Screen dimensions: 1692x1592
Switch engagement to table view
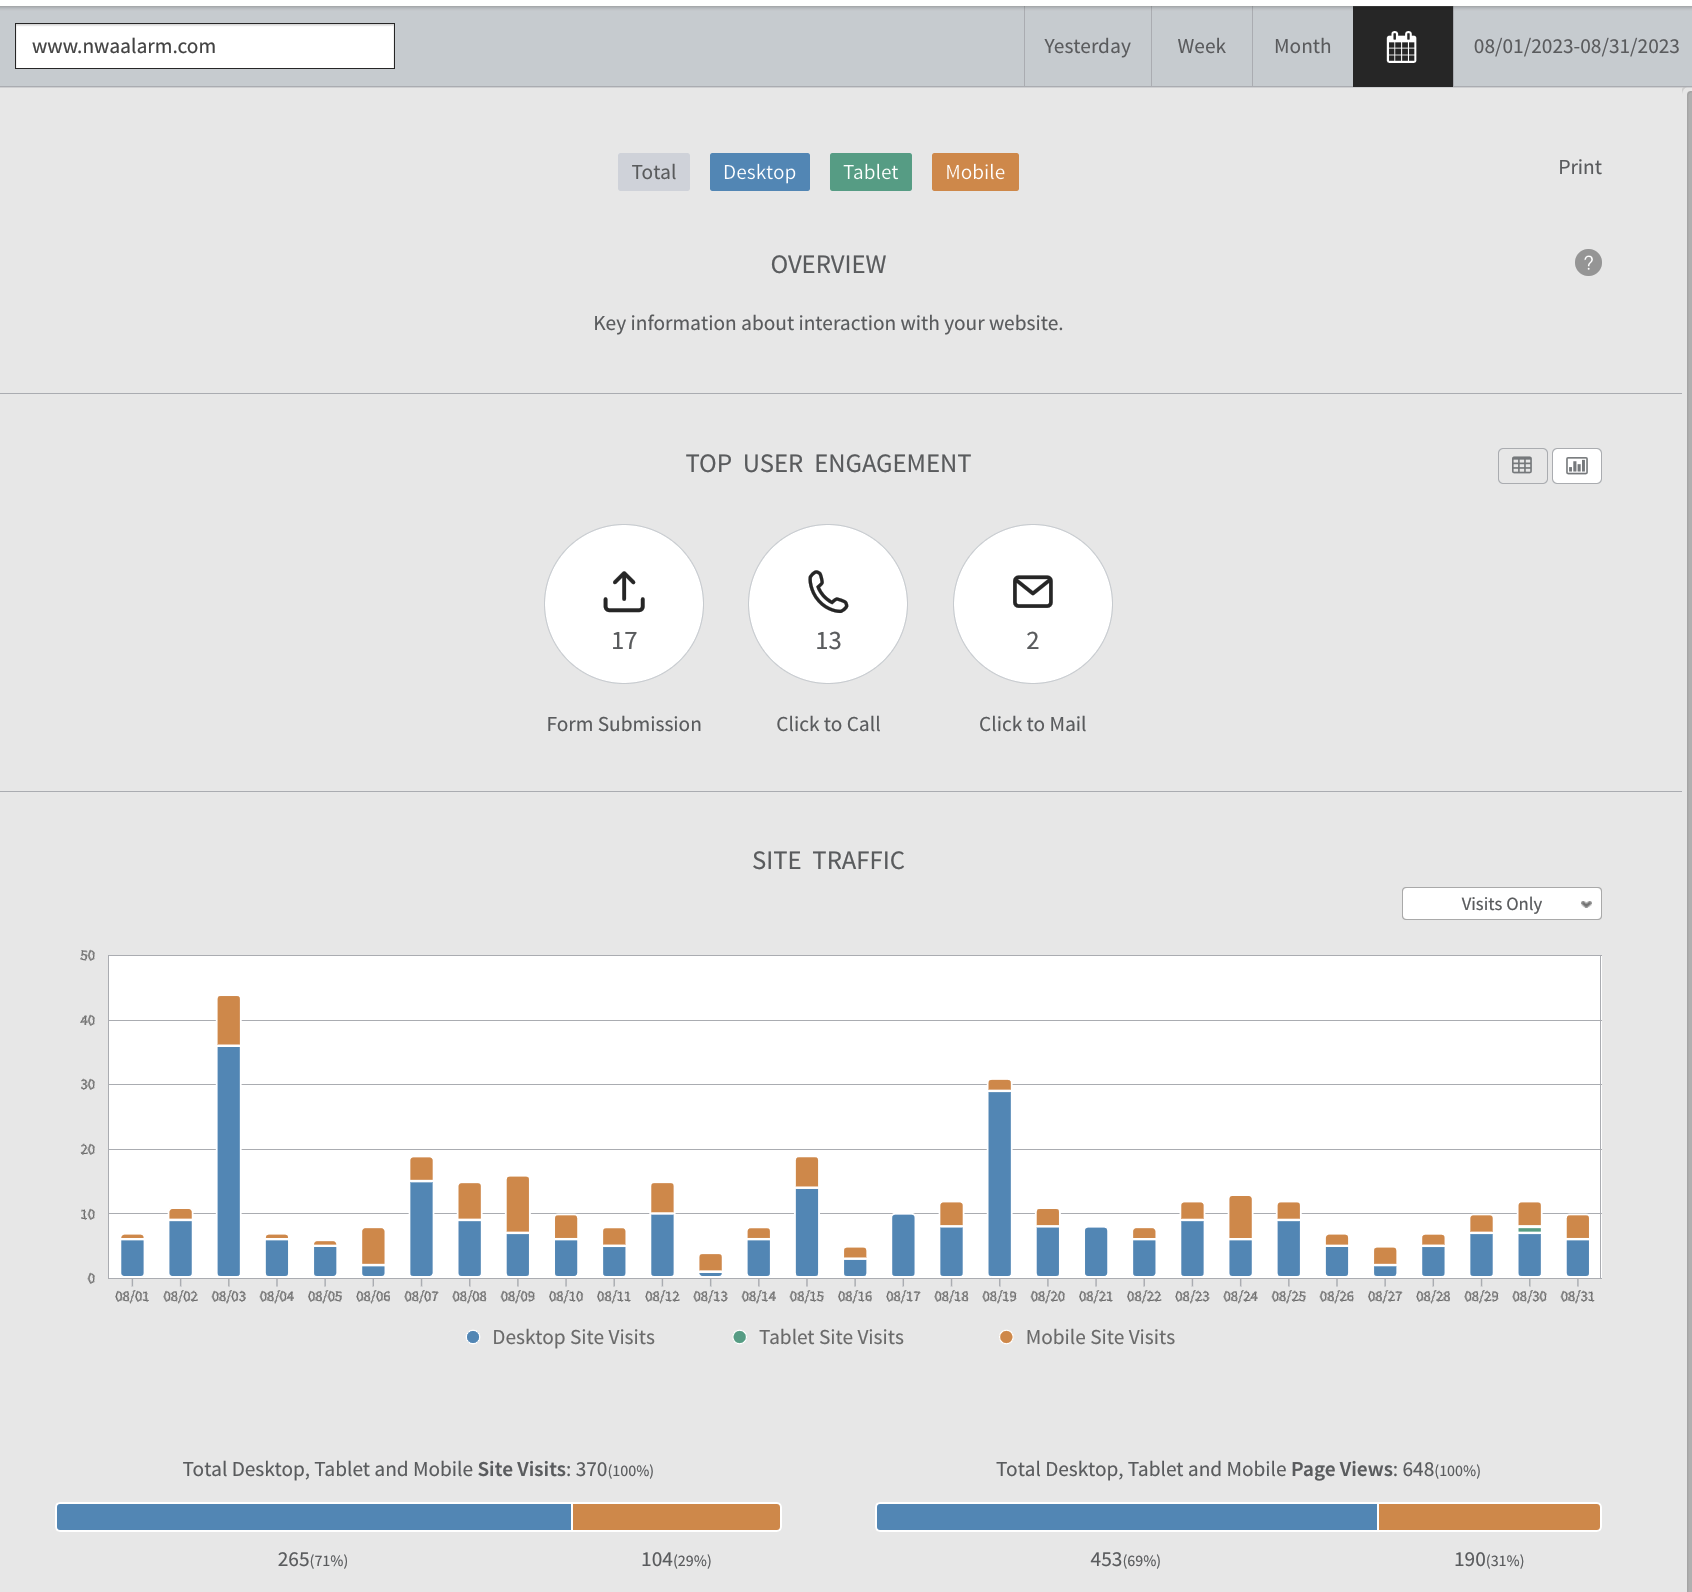click(1521, 466)
